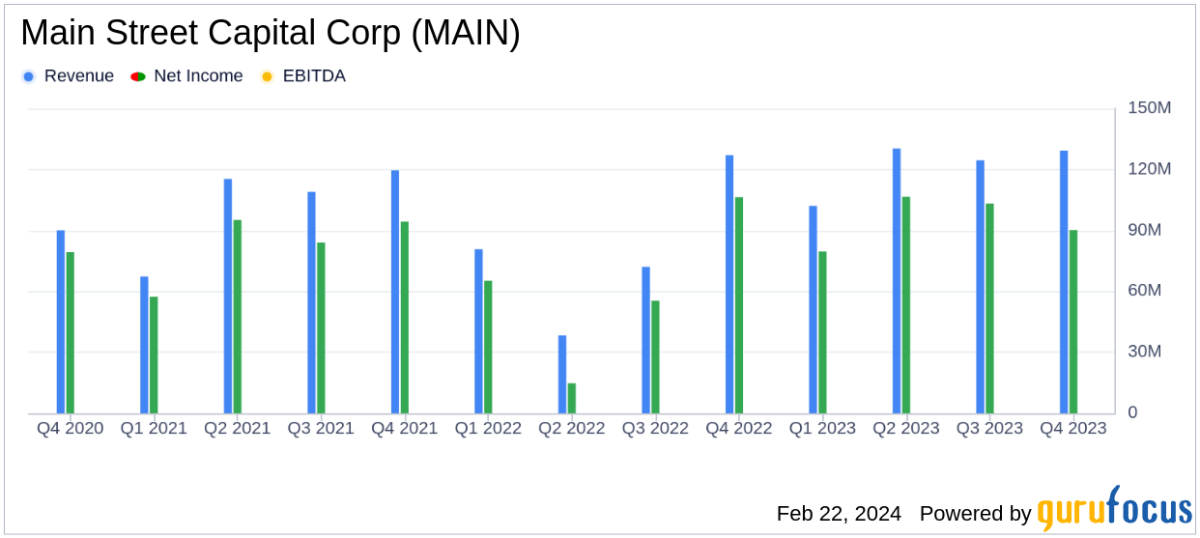Click the Q2 2021 axis label
This screenshot has height=538, width=1200.
(x=237, y=428)
